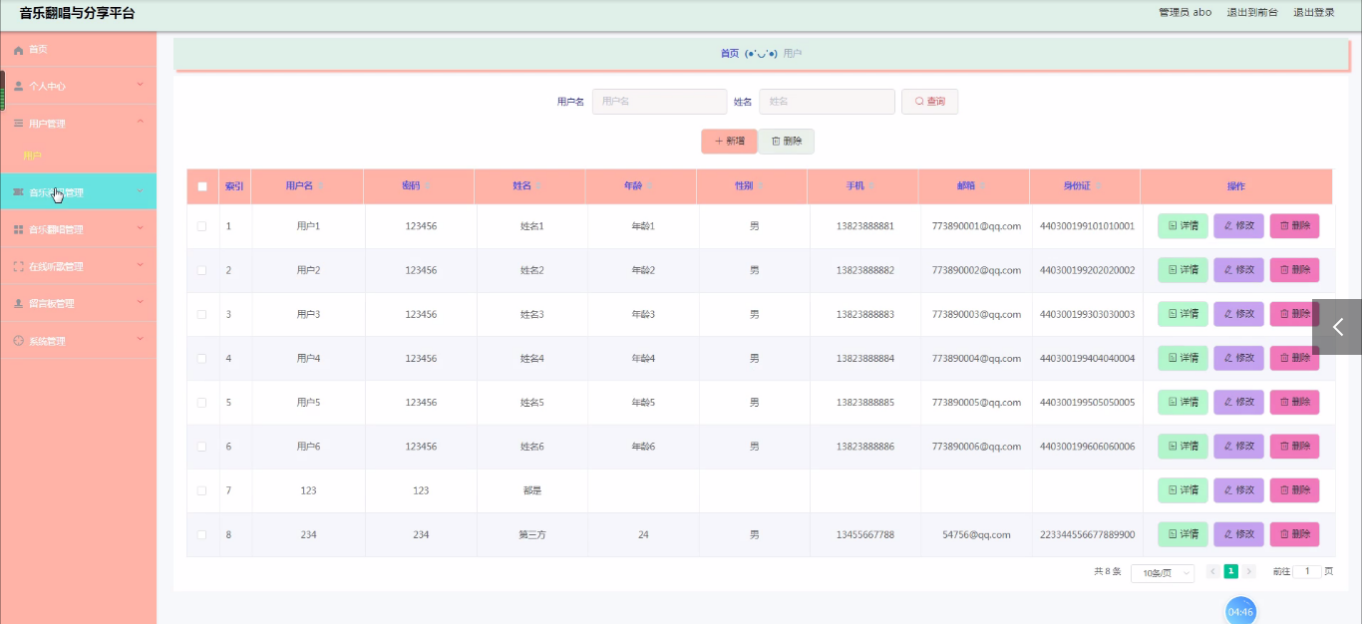Expand the 个人中心 menu chevron
Viewport: 1362px width, 624px height.
click(140, 85)
